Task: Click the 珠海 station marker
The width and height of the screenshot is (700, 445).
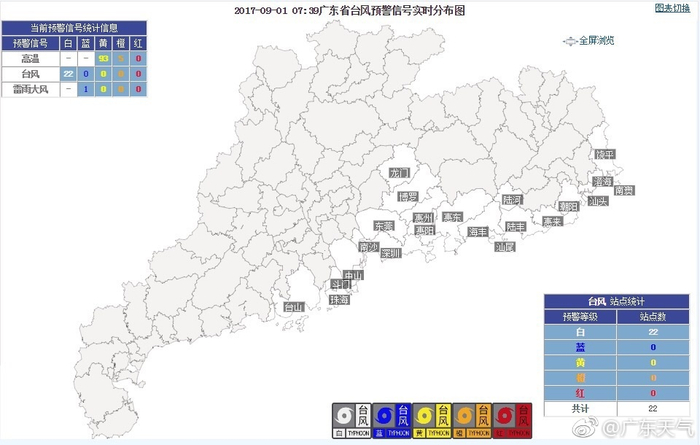Action: click(339, 300)
